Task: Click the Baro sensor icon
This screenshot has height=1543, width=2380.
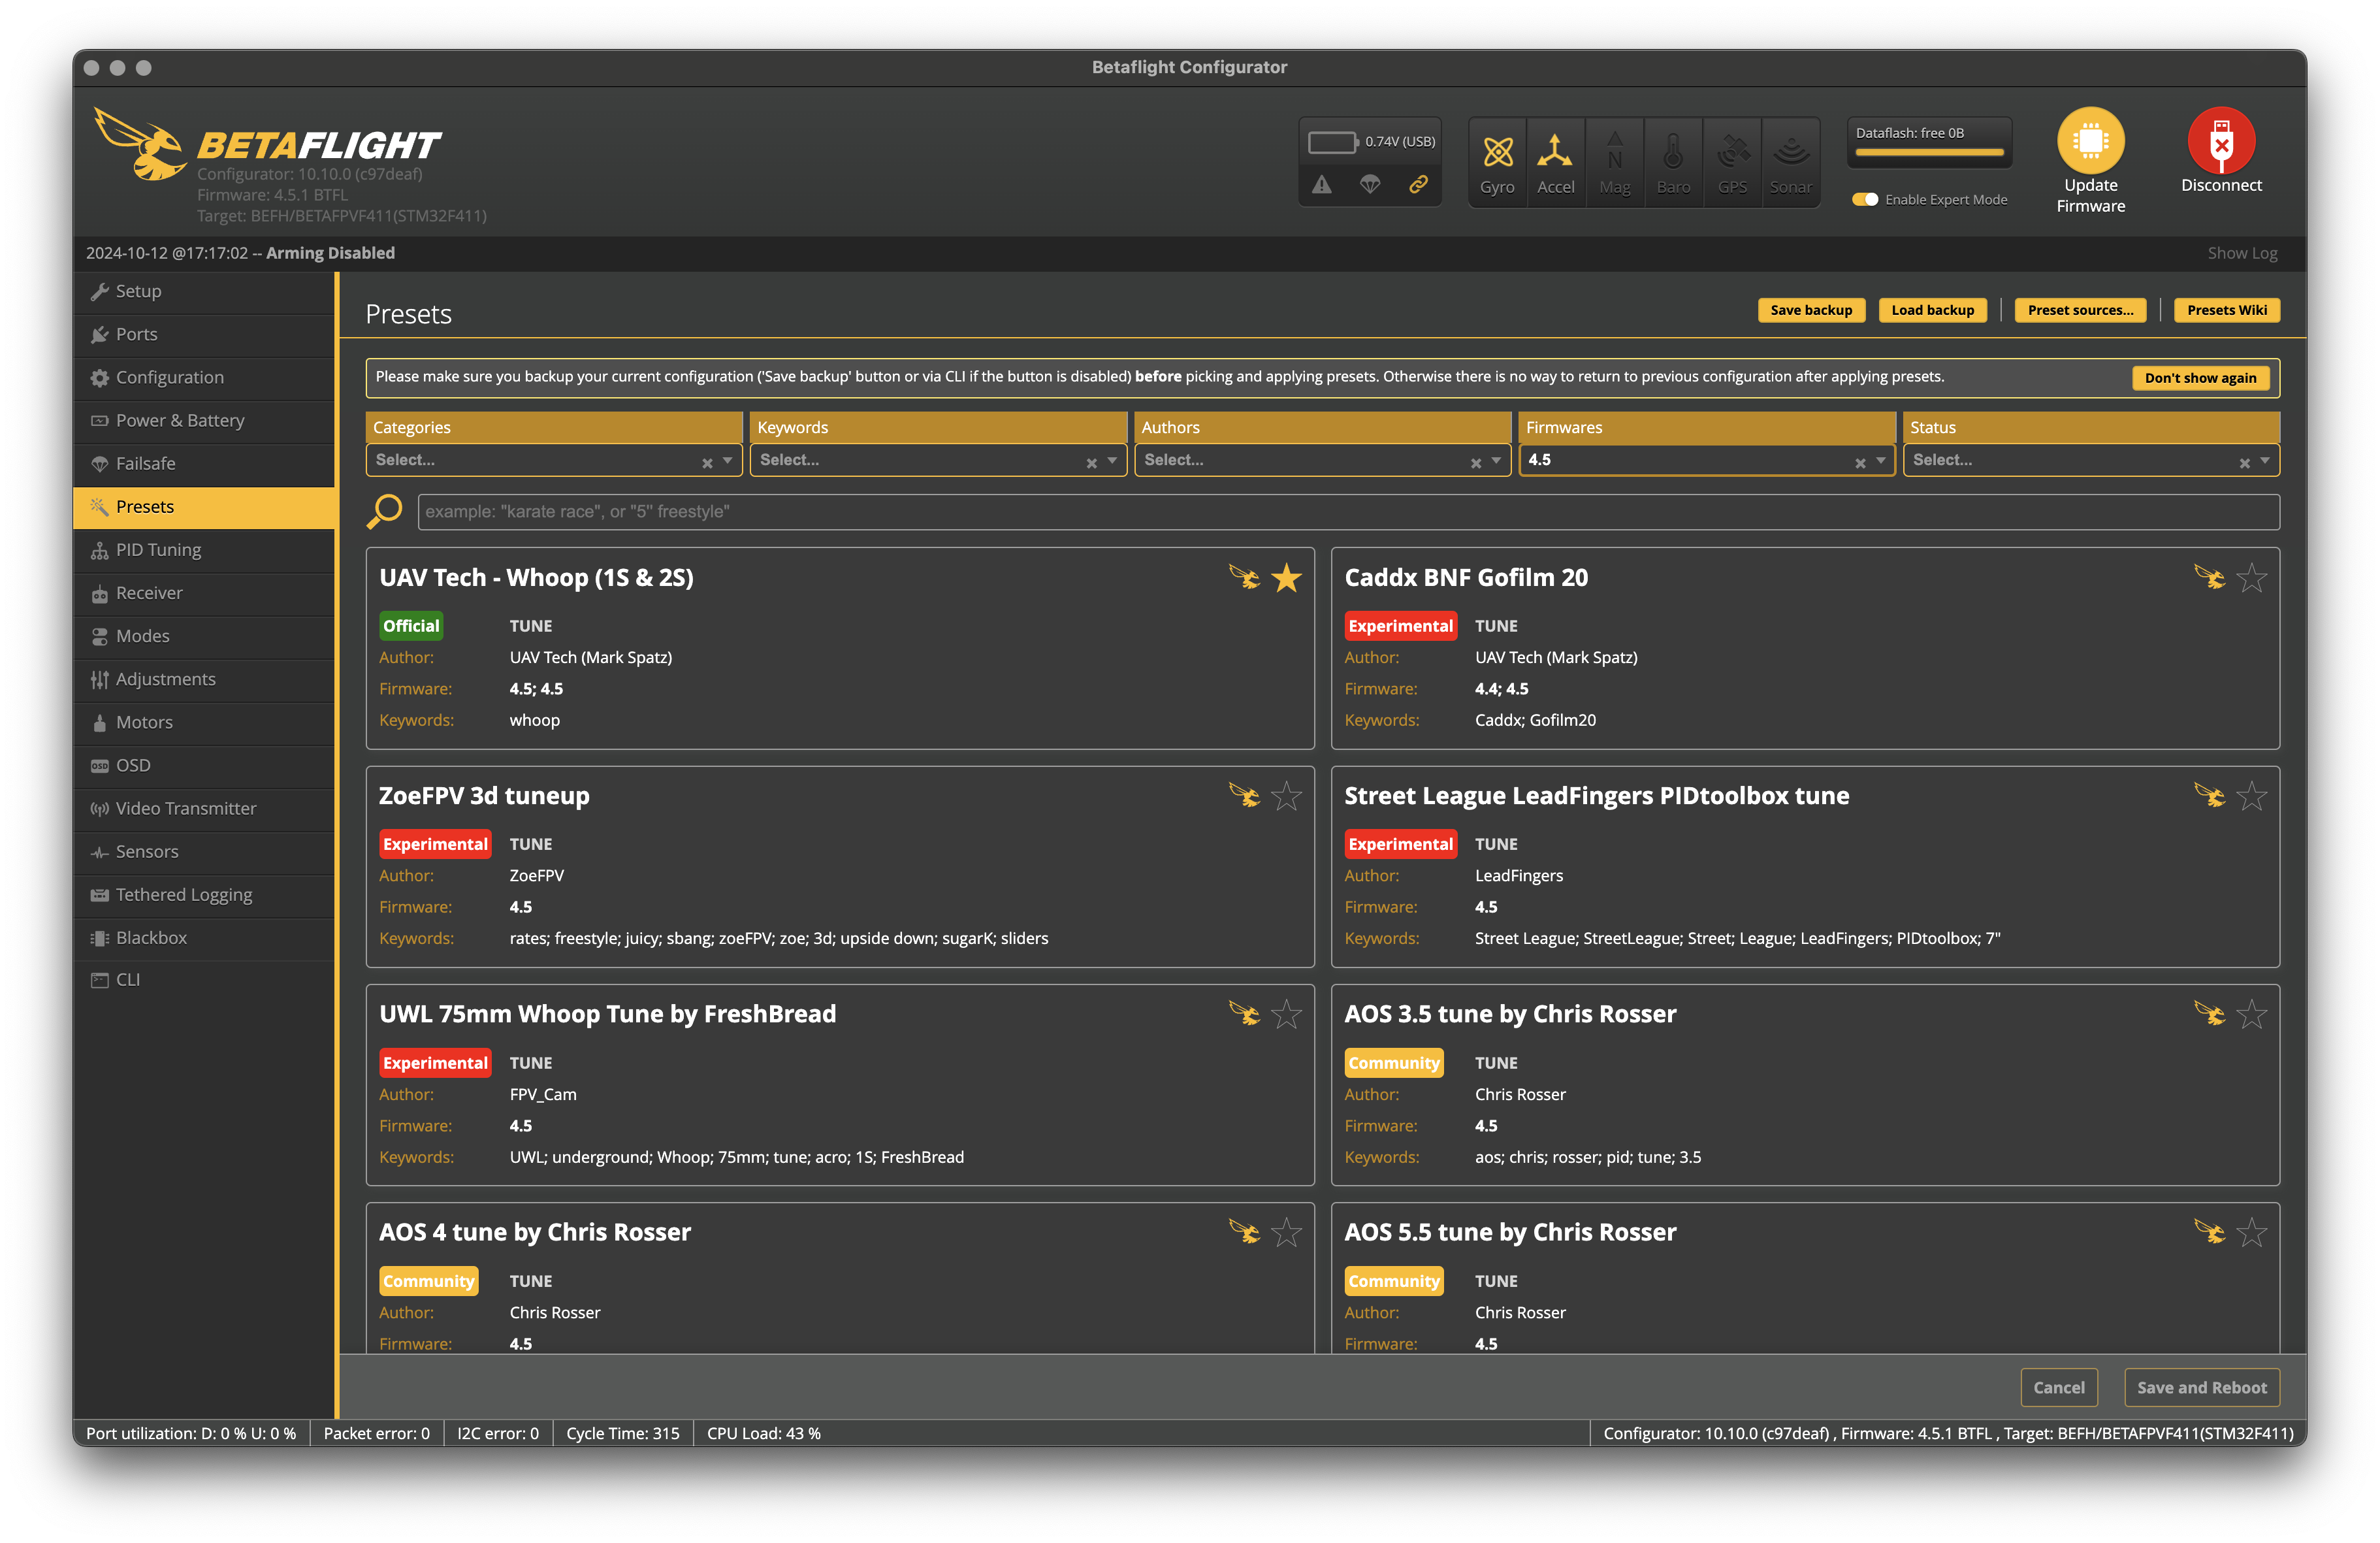Action: [1673, 152]
